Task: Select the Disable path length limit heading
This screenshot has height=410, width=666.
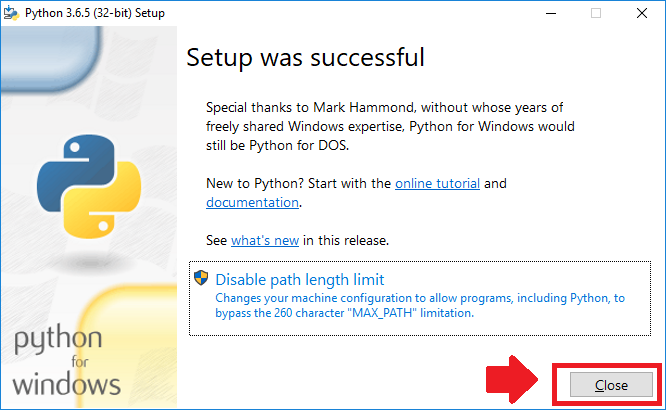Action: (x=299, y=280)
